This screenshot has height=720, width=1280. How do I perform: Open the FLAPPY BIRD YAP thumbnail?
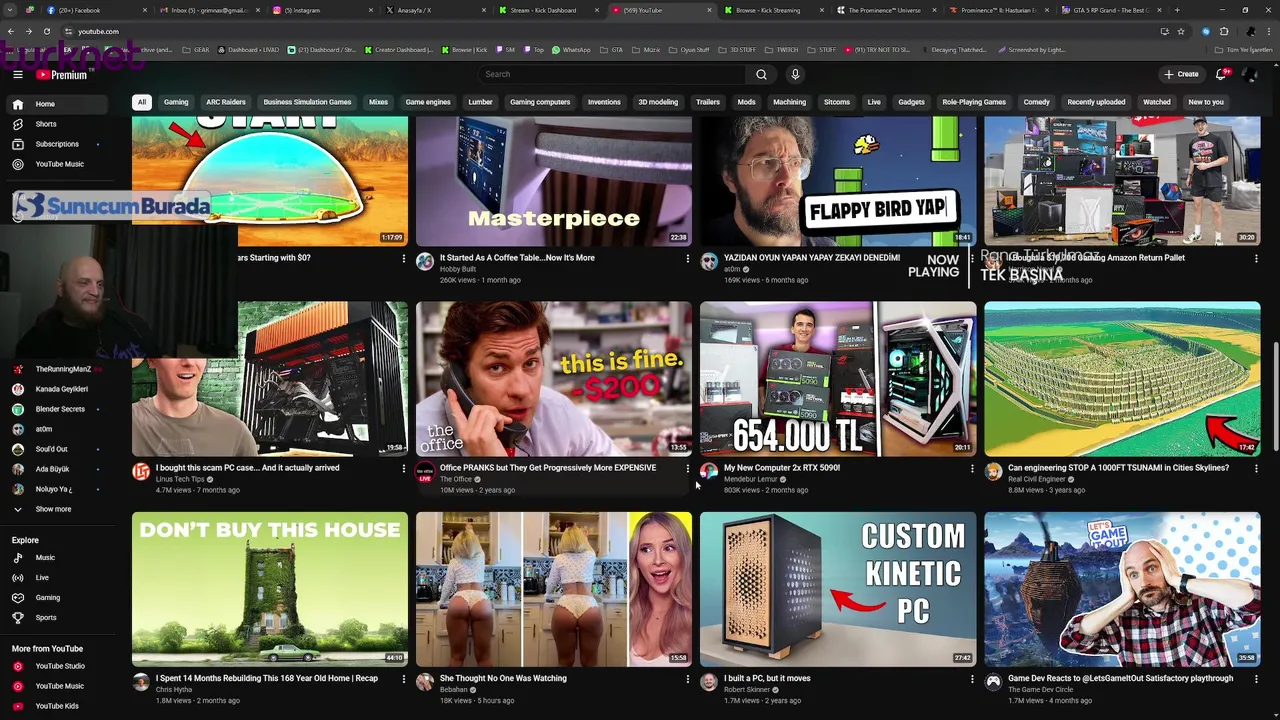pos(838,181)
